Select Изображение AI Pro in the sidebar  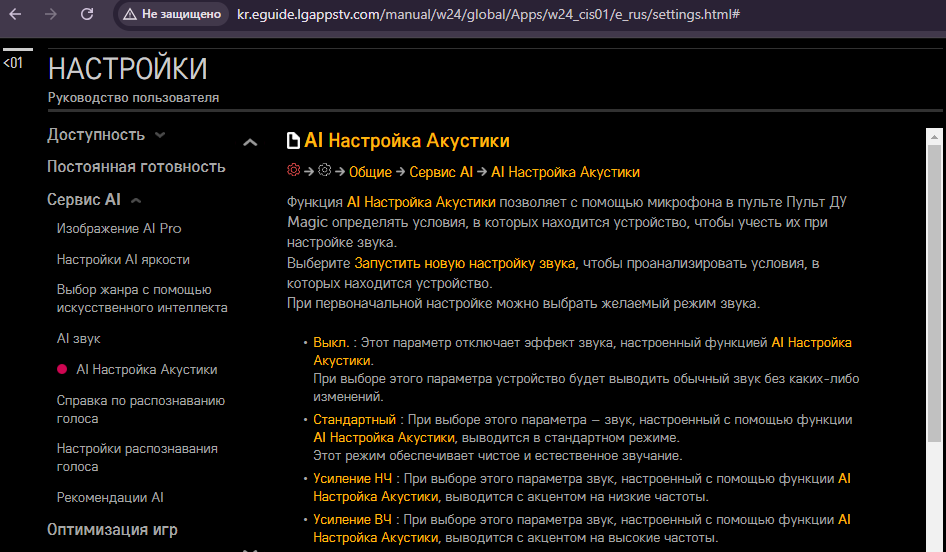[x=119, y=228]
